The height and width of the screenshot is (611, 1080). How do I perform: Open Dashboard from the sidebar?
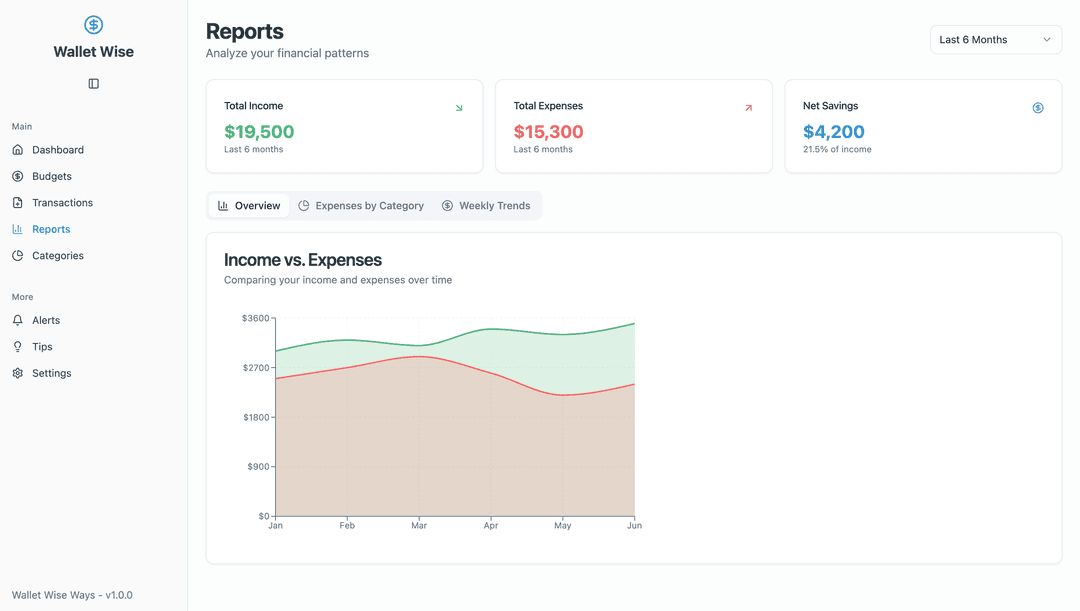tap(58, 149)
